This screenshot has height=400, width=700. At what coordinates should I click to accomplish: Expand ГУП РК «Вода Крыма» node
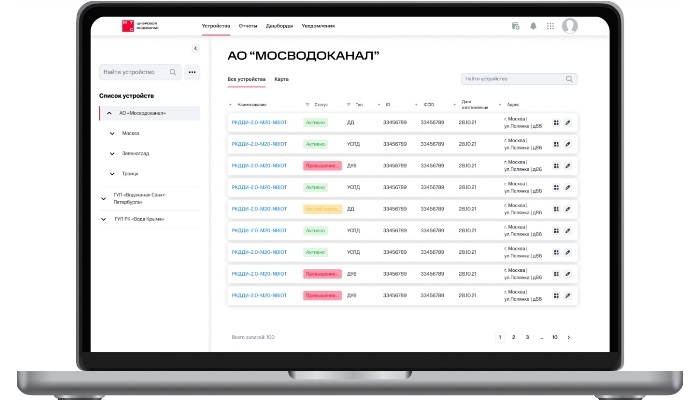[x=104, y=219]
